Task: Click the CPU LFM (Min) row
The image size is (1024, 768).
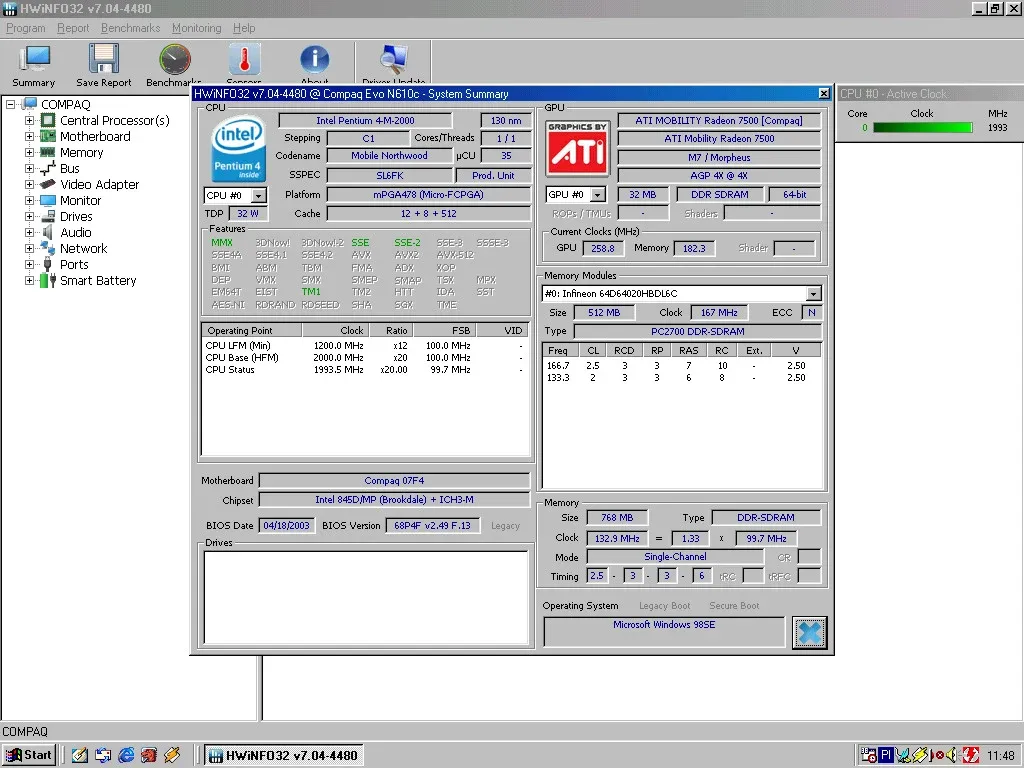Action: point(365,345)
